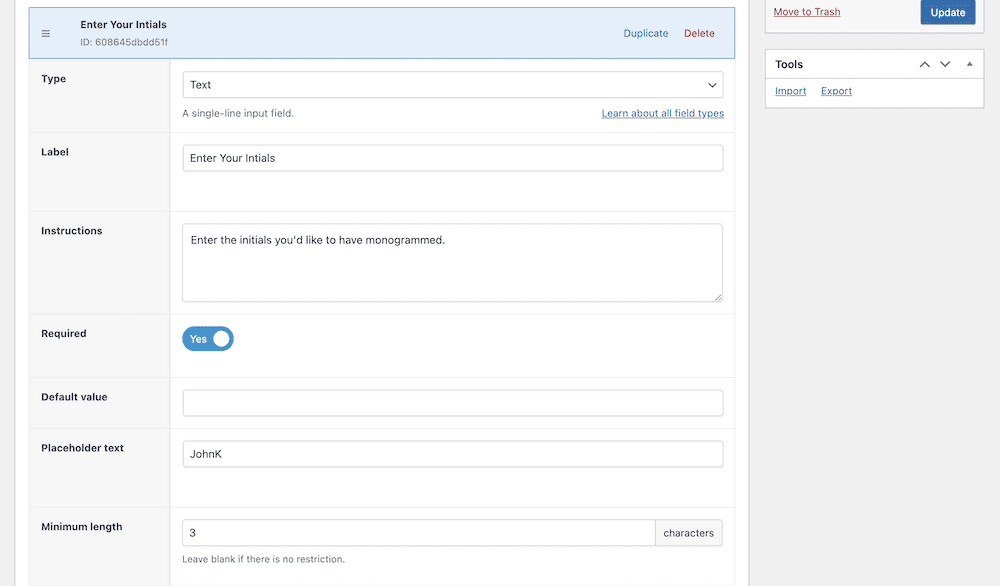
Task: Click the Export link in Tools
Action: (x=836, y=91)
